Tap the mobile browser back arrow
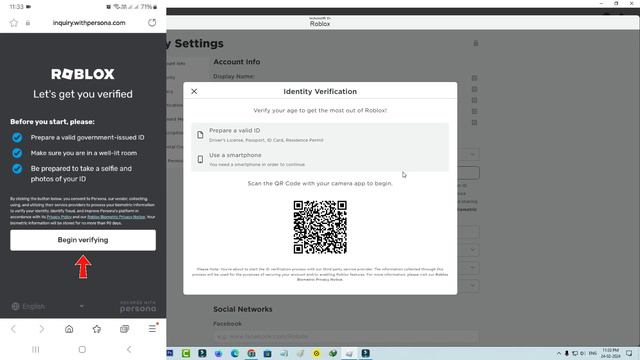 click(13, 329)
